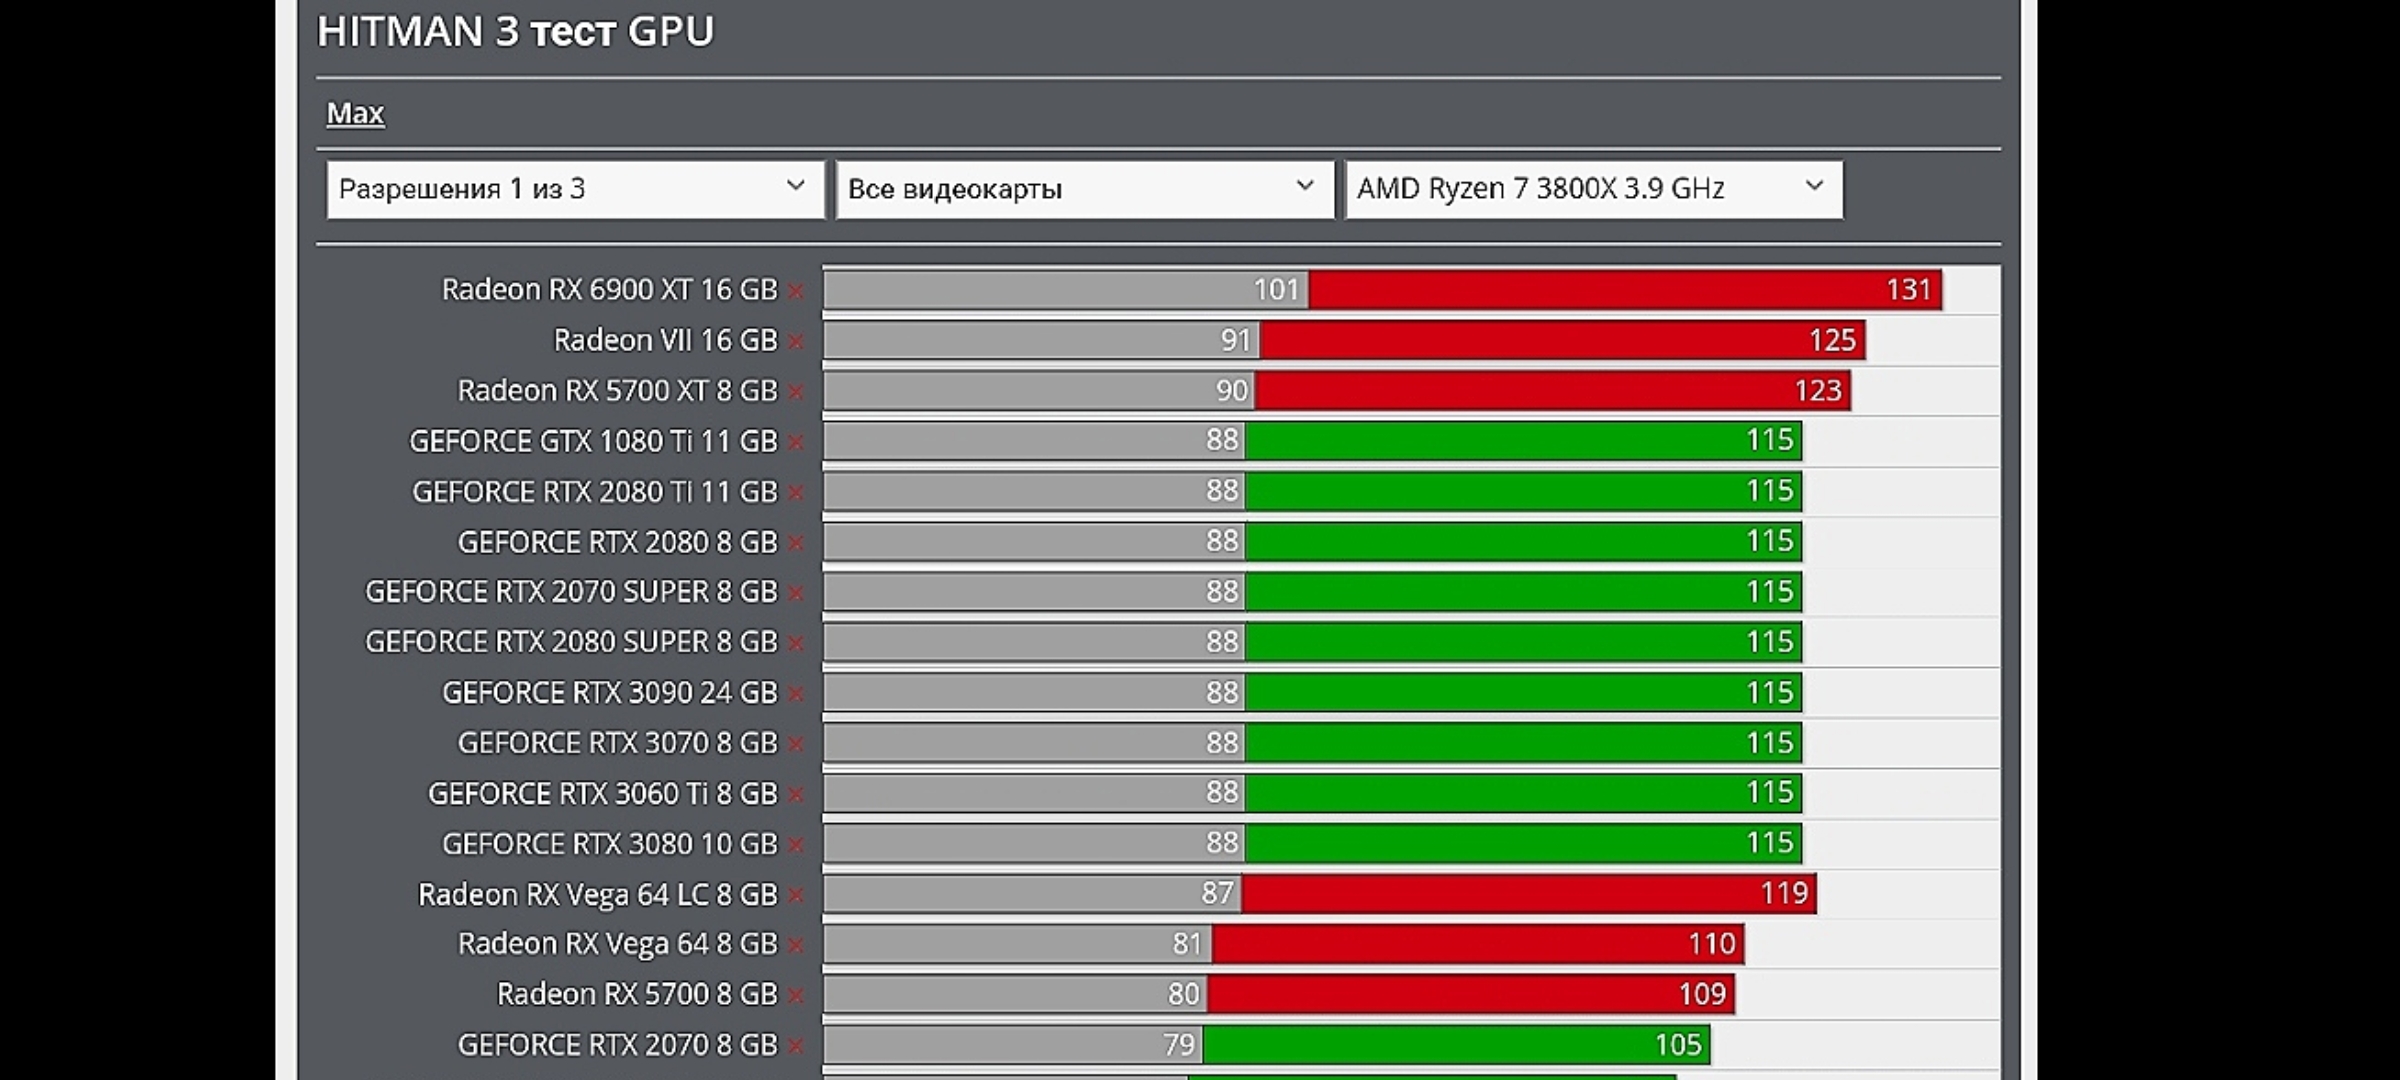Remove Radeon RX 5700 XT row
Viewport: 2400px width, 1080px height.
pos(796,391)
